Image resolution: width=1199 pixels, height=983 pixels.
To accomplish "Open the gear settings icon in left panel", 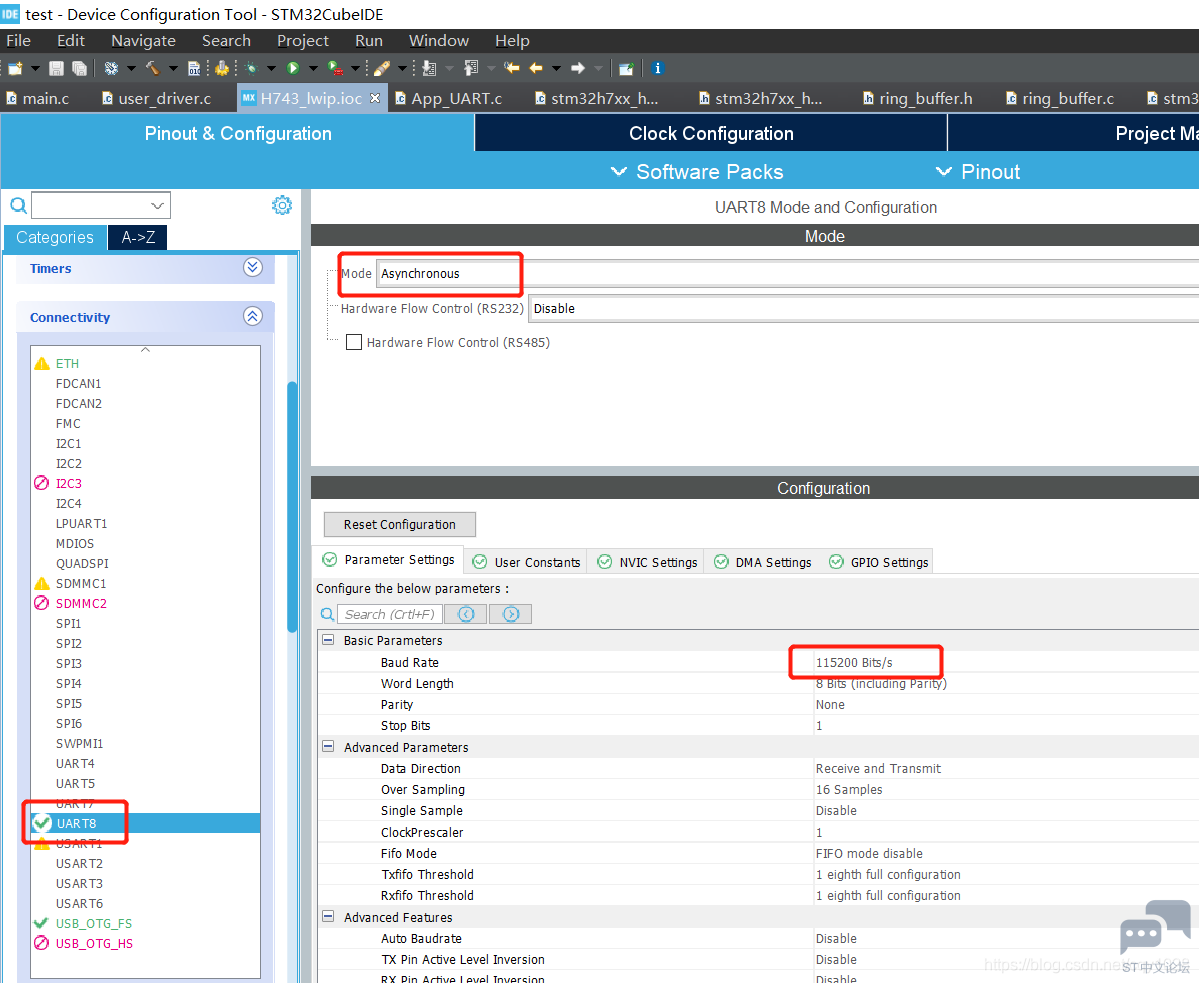I will click(282, 205).
